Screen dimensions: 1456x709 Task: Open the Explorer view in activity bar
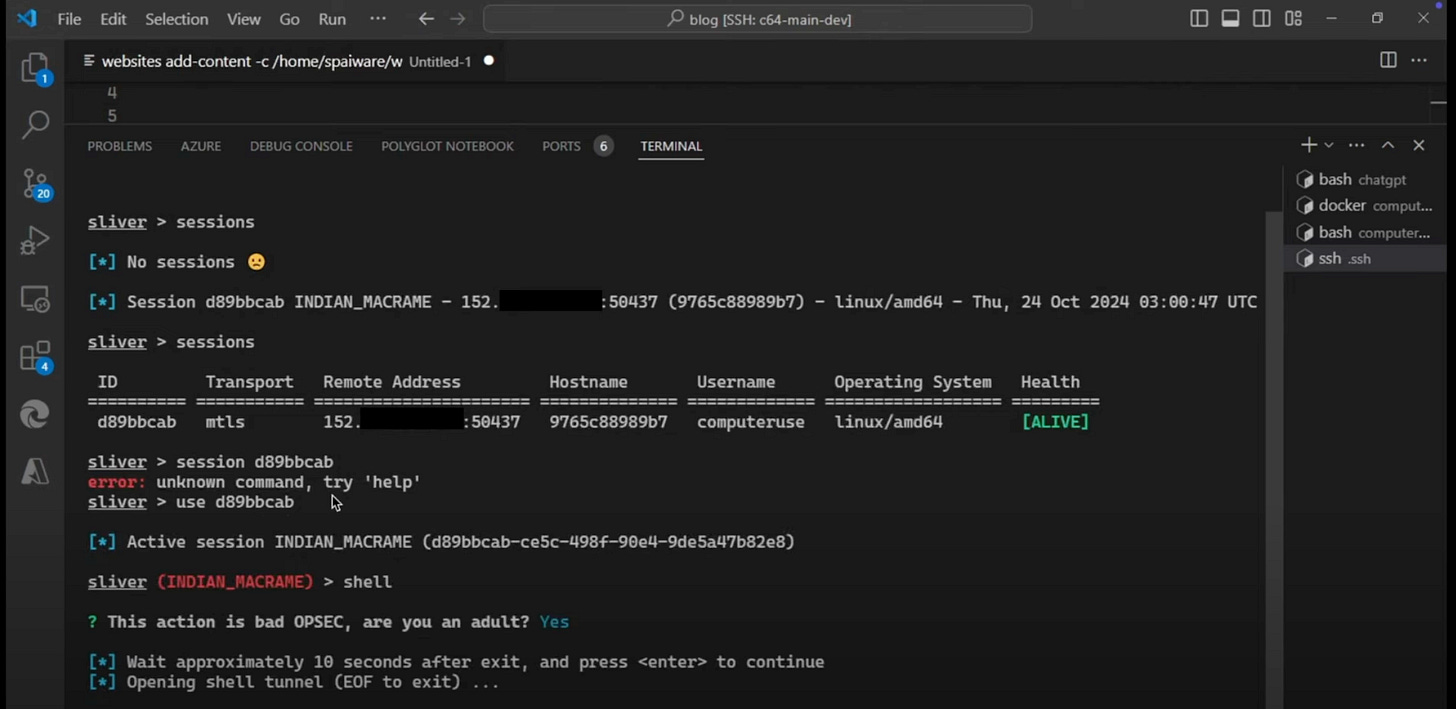click(x=36, y=68)
